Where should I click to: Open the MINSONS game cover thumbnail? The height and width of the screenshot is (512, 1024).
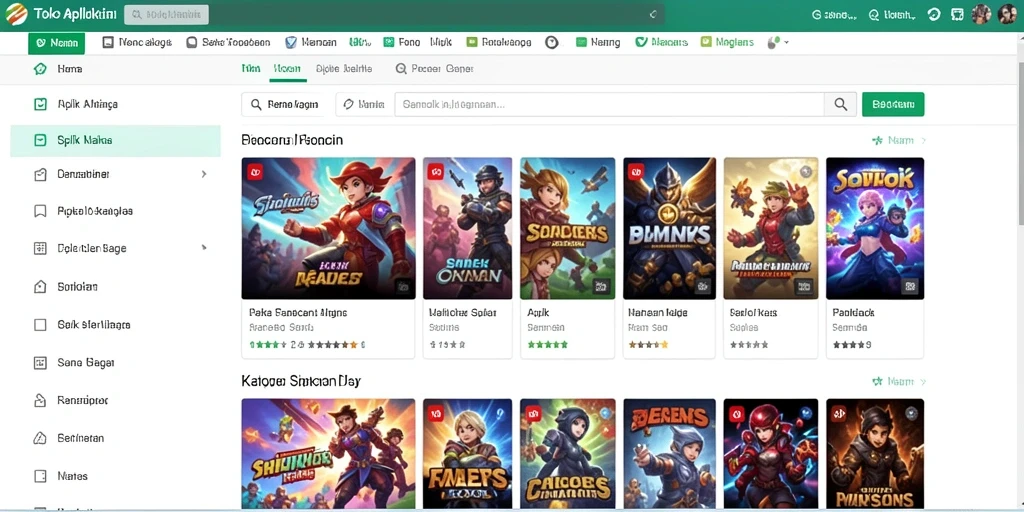click(x=874, y=455)
